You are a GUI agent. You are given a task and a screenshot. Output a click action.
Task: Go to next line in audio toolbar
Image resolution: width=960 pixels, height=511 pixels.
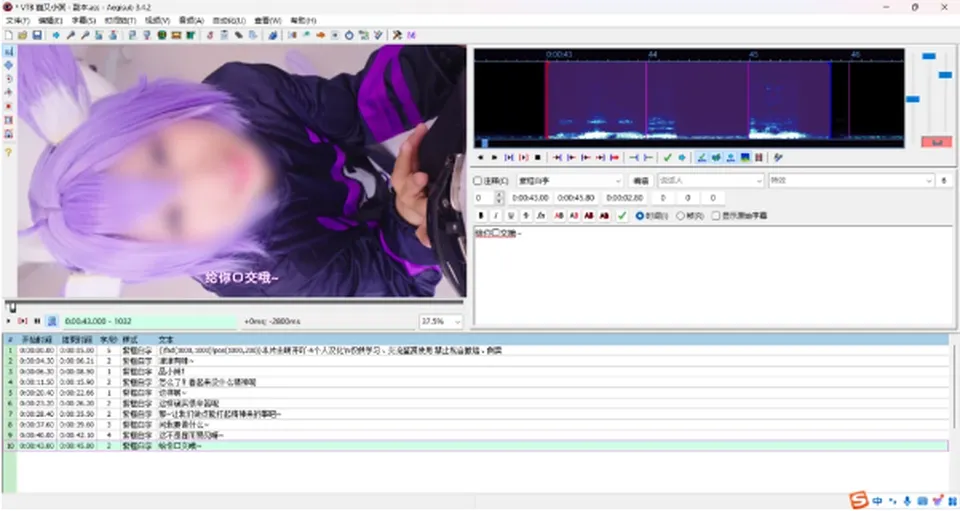point(495,157)
